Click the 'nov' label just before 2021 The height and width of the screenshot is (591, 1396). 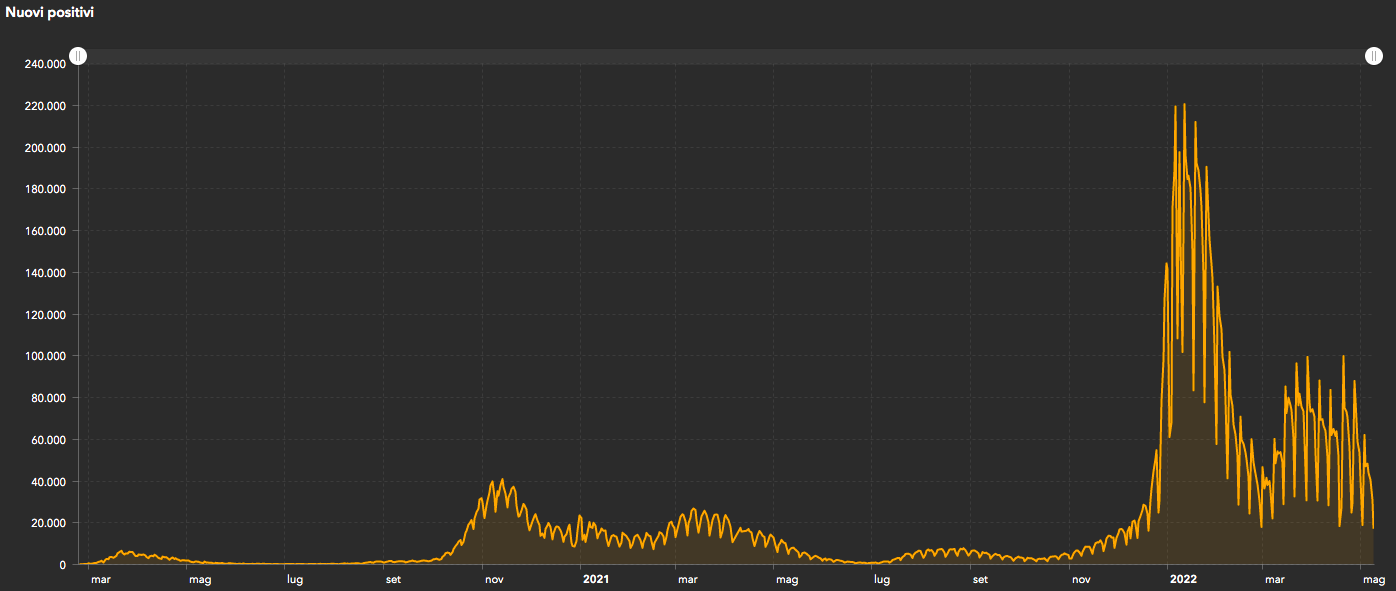(x=494, y=579)
